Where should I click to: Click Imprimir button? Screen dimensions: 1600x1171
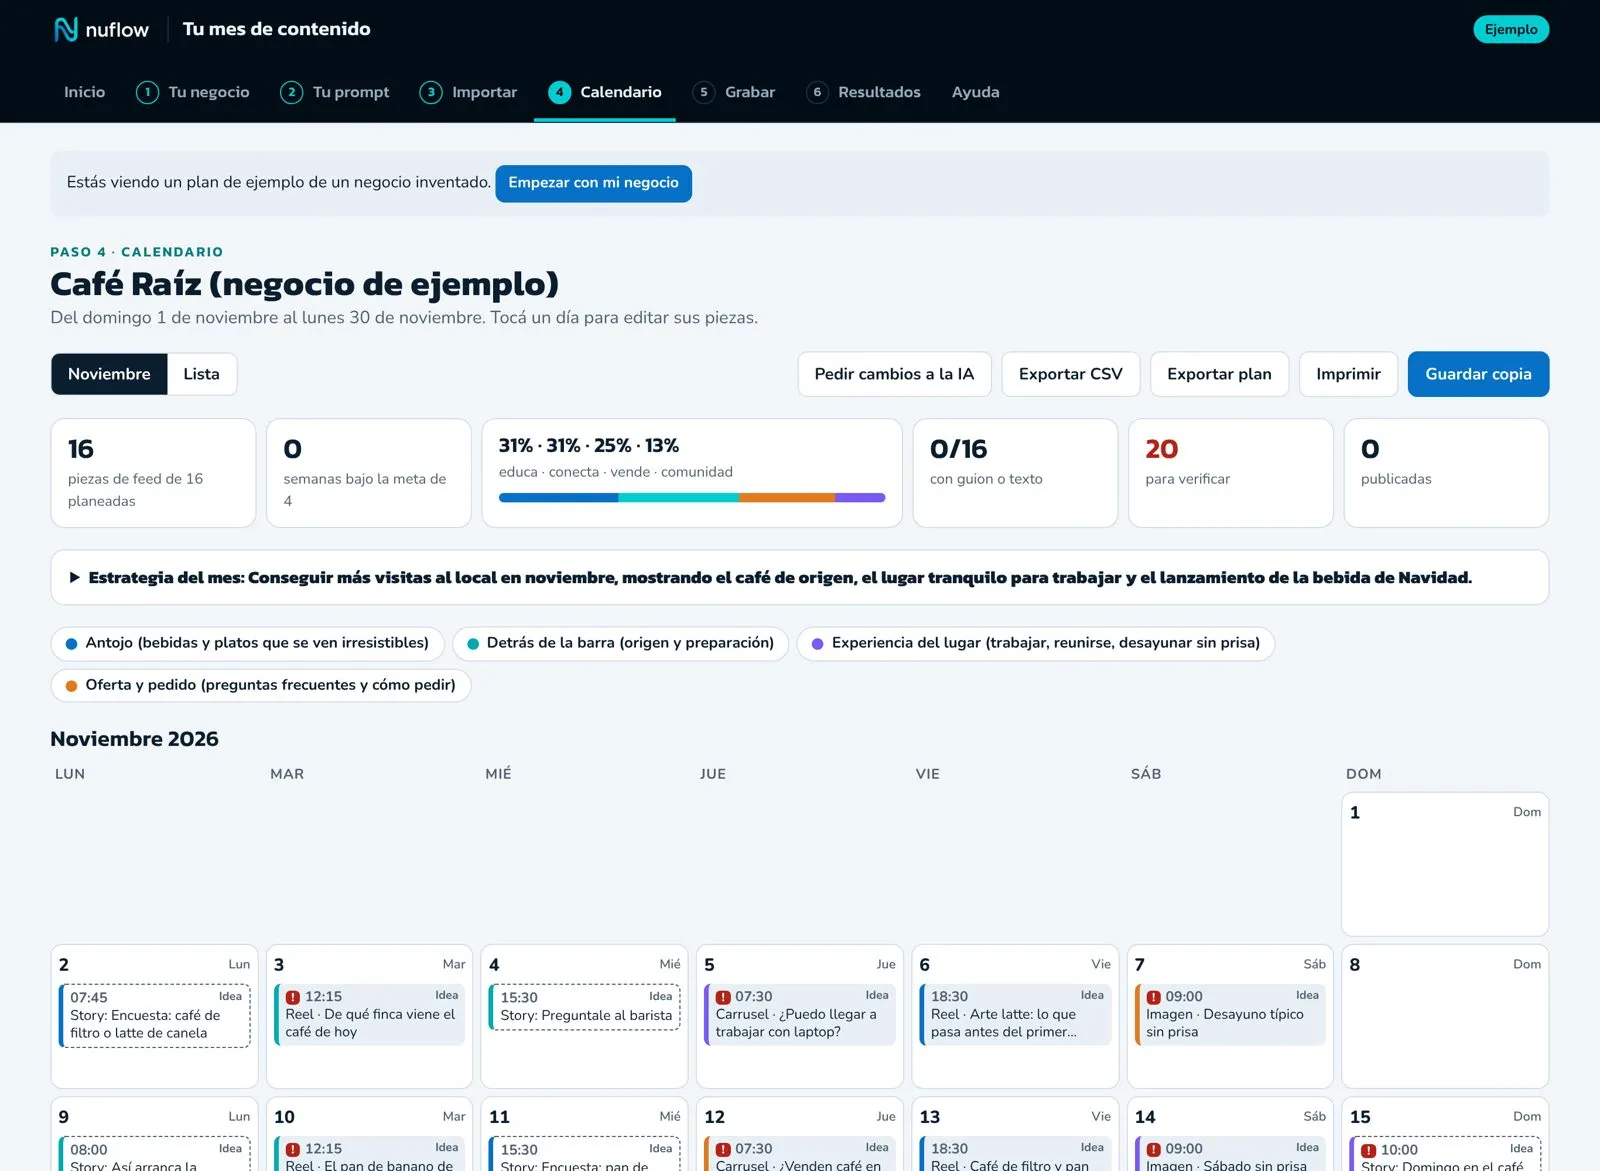(x=1348, y=374)
